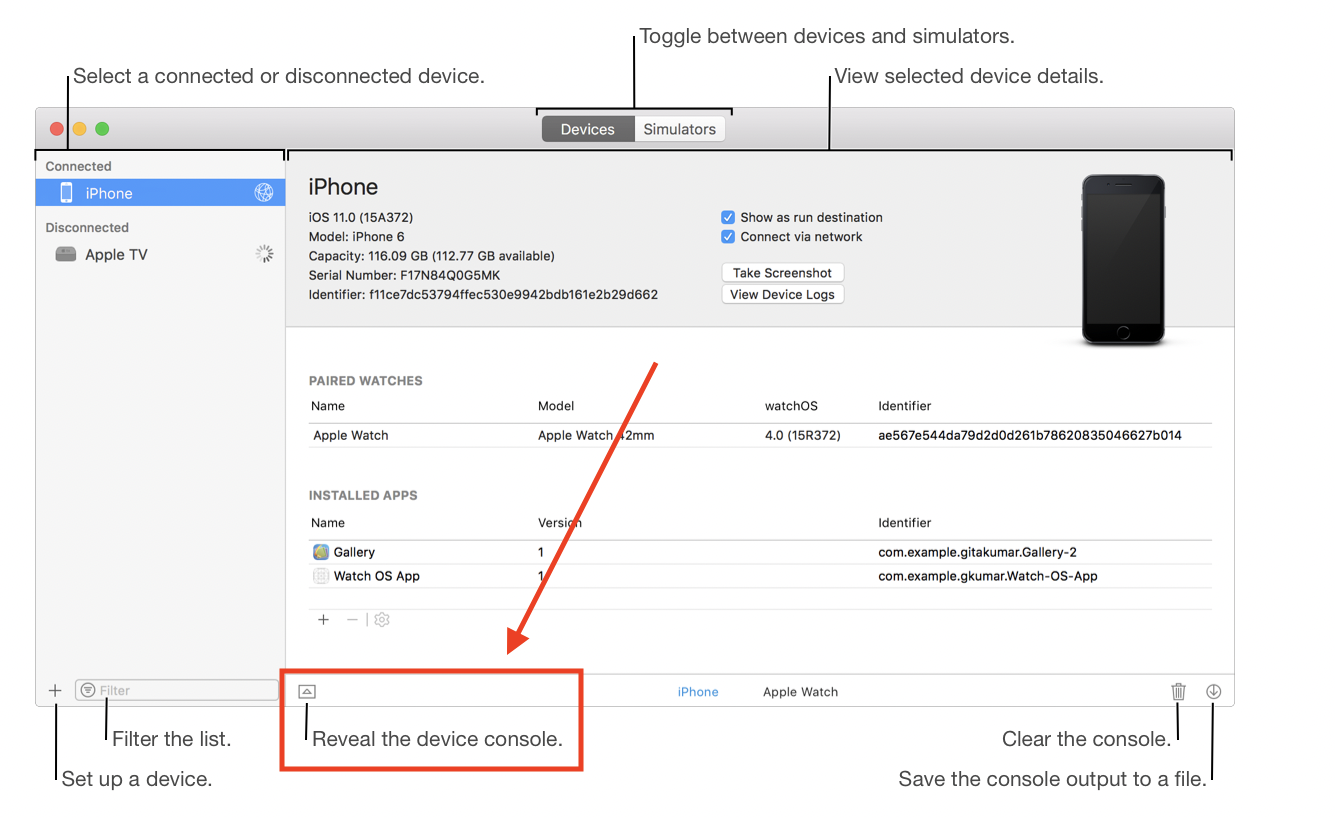Open the gear action menu below installed apps
Viewport: 1335px width, 818px height.
pos(381,619)
